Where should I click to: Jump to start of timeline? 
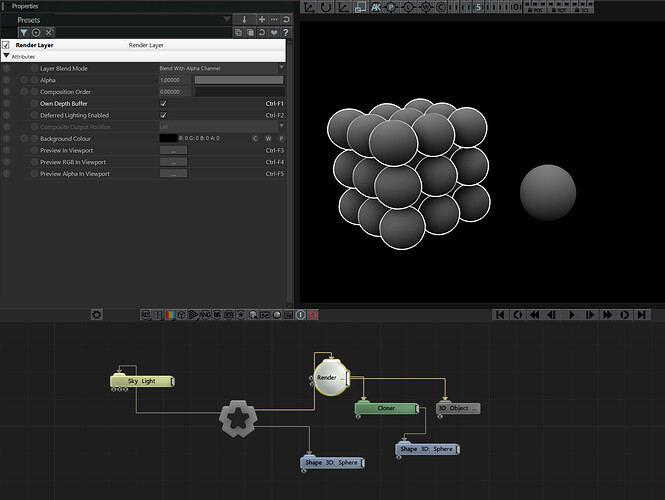500,315
